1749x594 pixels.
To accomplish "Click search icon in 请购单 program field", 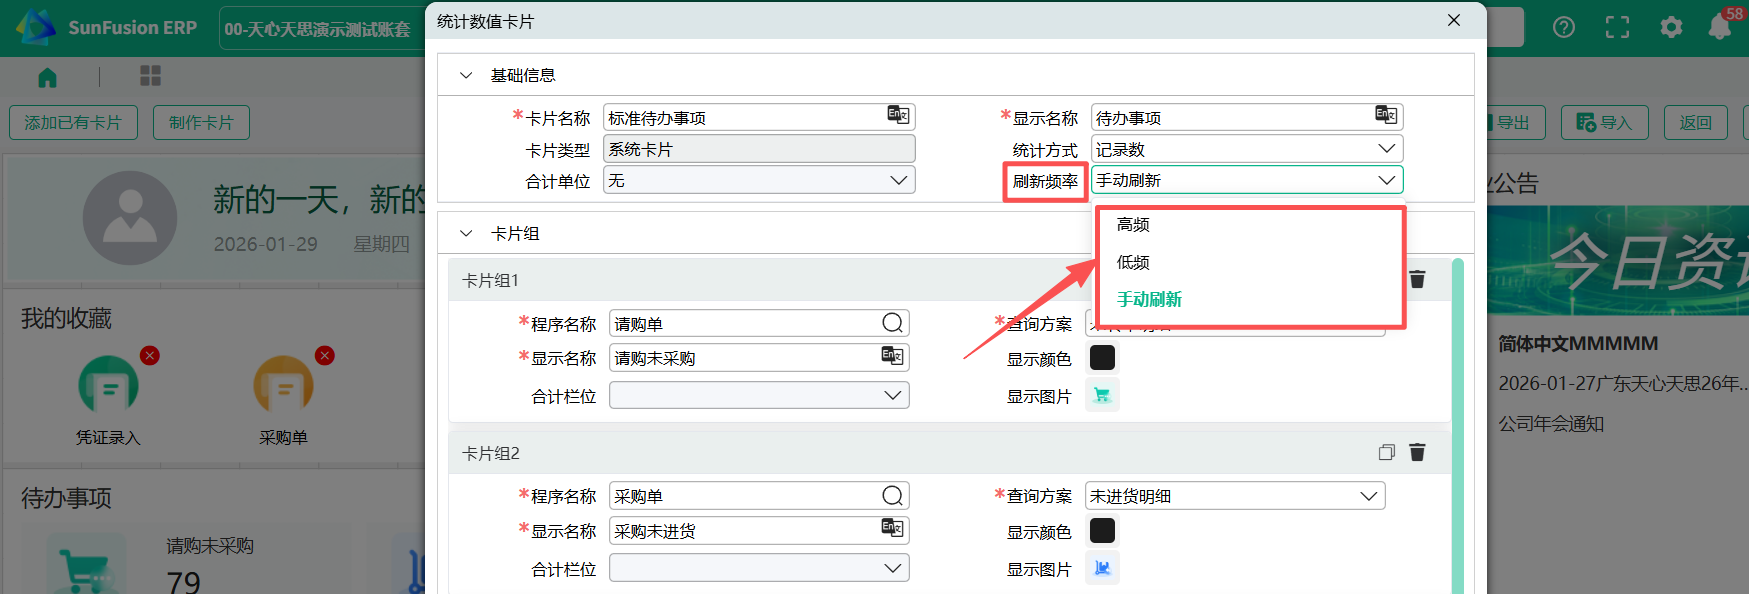I will click(x=892, y=323).
